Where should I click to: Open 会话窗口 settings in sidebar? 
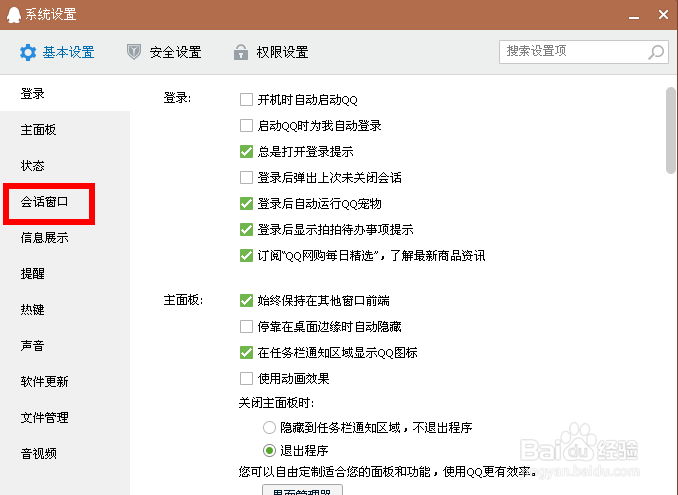(x=65, y=201)
